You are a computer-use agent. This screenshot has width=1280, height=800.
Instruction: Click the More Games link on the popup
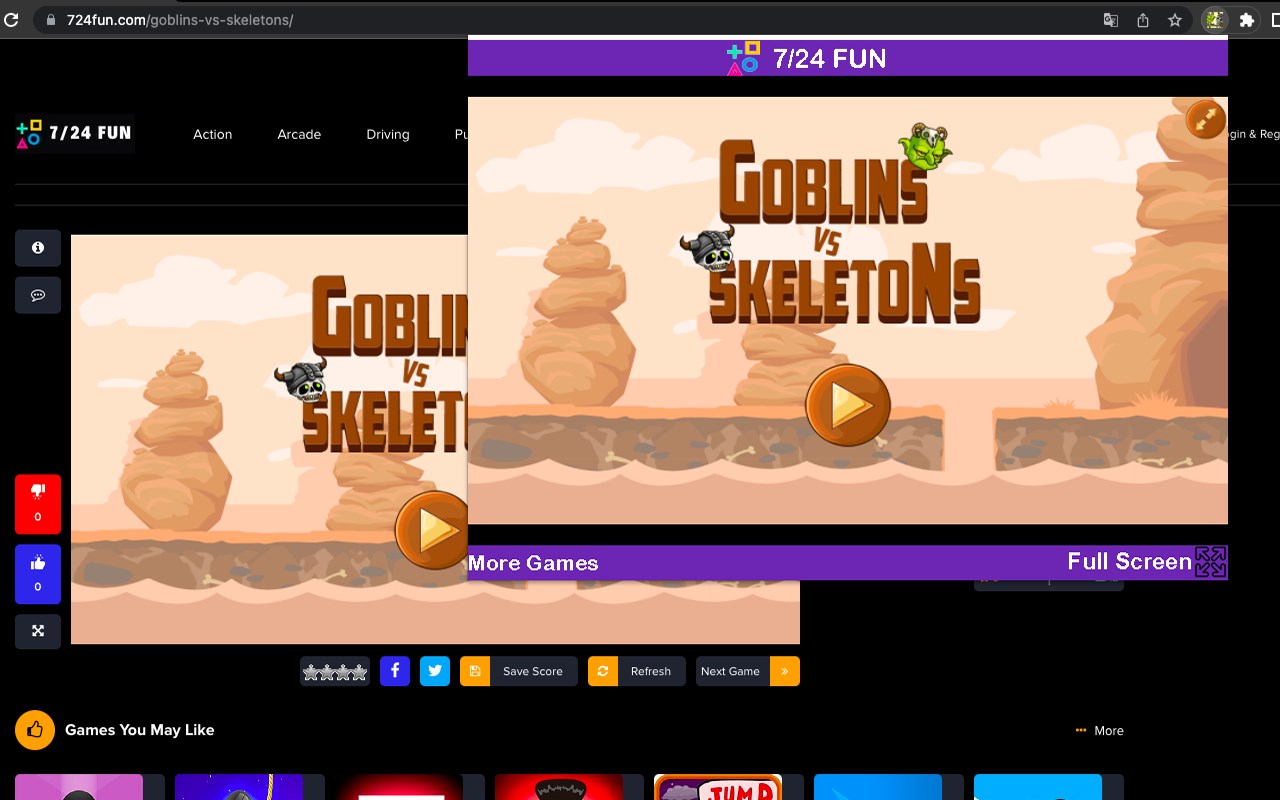(533, 562)
